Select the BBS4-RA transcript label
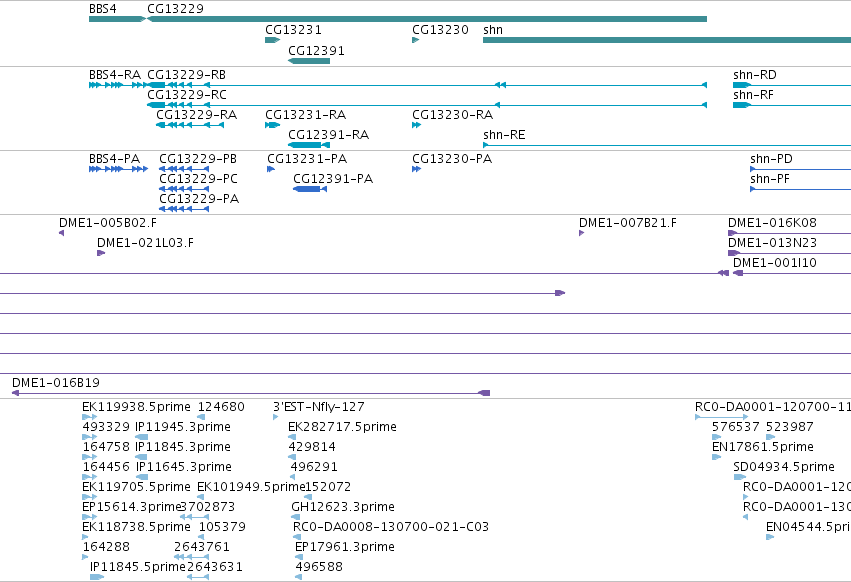851x582 pixels. pyautogui.click(x=115, y=74)
